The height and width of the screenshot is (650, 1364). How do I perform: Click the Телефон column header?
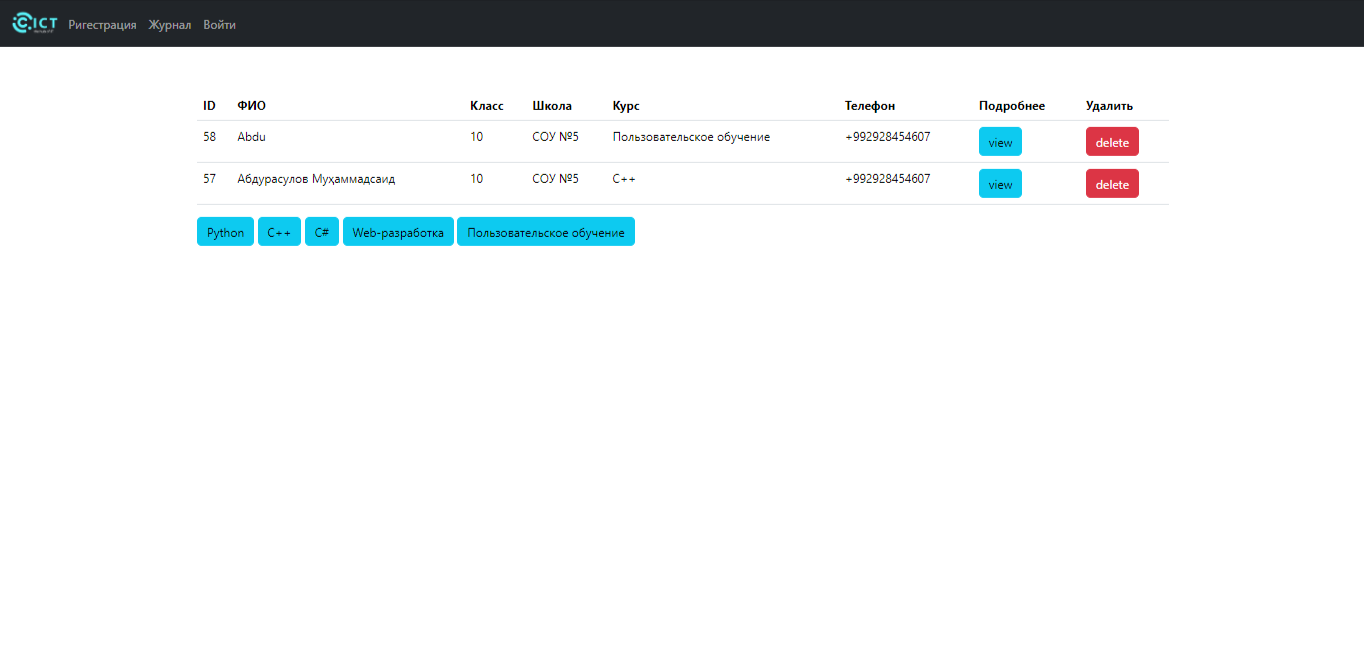(870, 106)
